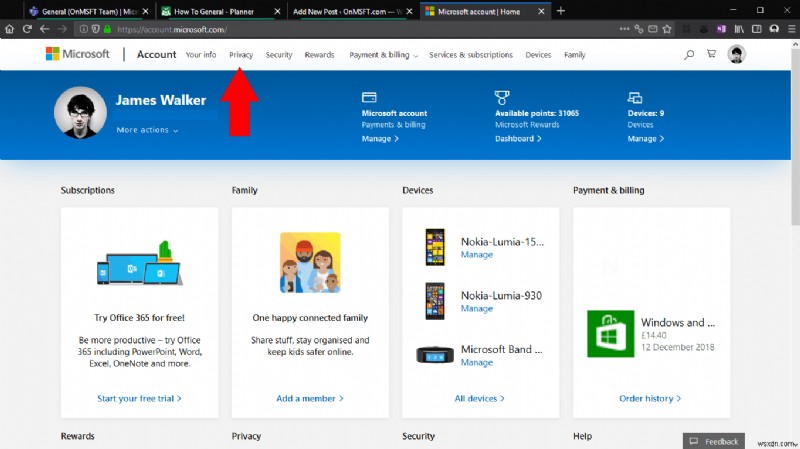Bookmark this page with the star icon
800x449 pixels.
[x=667, y=29]
